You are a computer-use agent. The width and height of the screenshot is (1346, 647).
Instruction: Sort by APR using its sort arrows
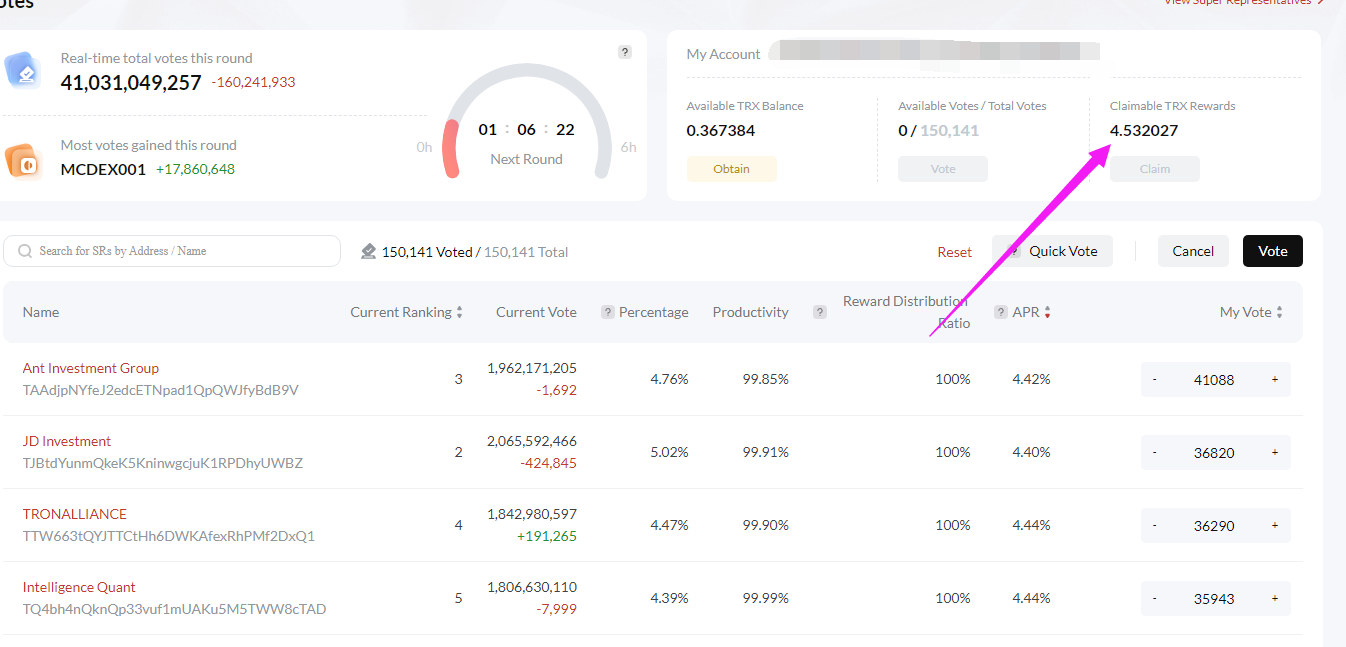[x=1047, y=312]
